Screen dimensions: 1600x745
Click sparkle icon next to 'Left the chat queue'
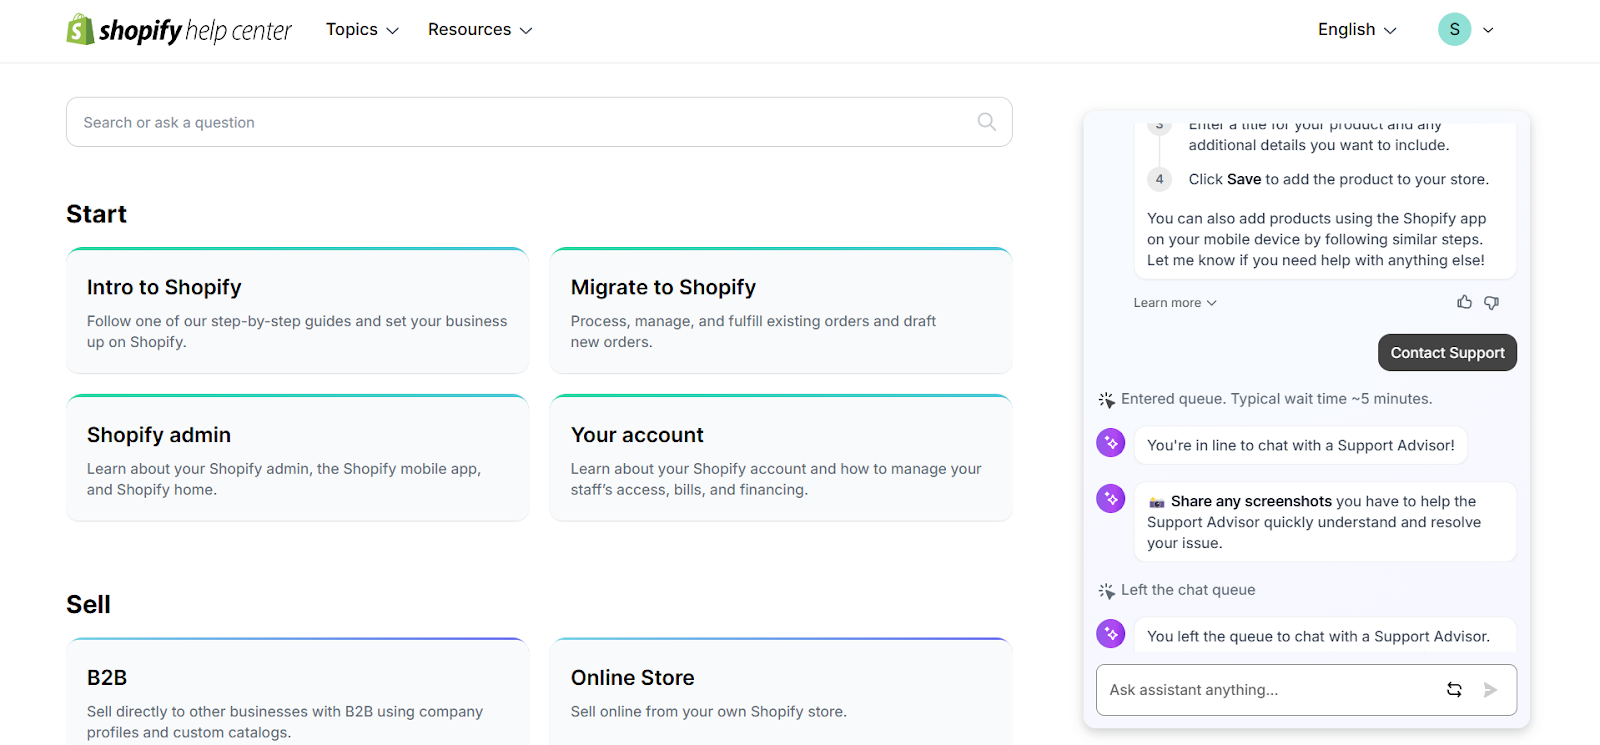pyautogui.click(x=1106, y=591)
